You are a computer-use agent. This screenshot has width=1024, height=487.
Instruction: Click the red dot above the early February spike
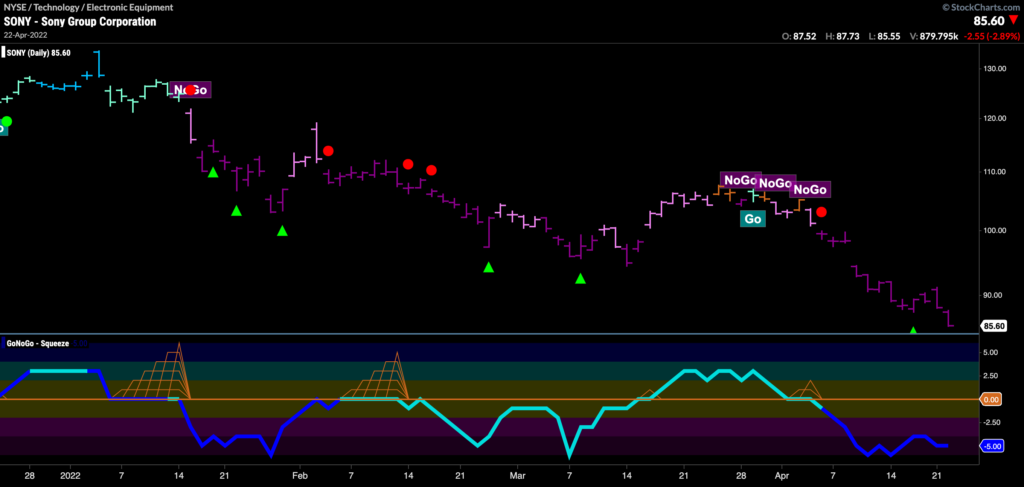pyautogui.click(x=328, y=151)
